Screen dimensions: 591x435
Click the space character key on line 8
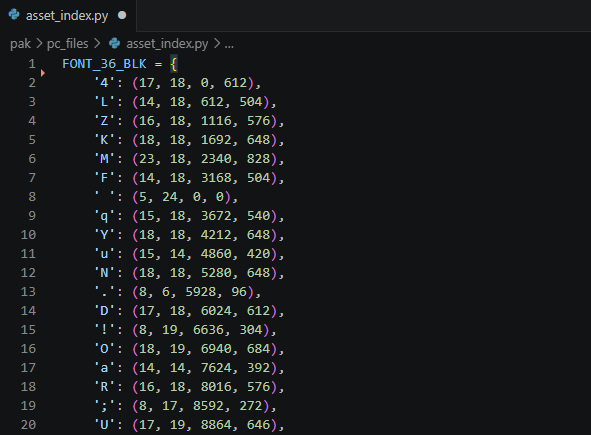click(104, 197)
